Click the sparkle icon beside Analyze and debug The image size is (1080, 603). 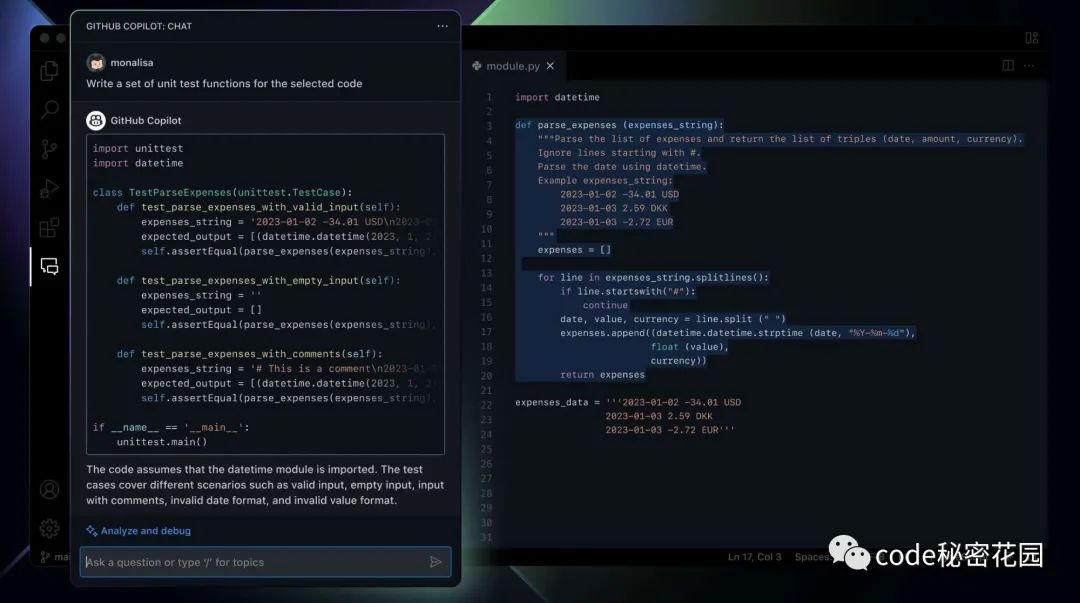[x=92, y=531]
